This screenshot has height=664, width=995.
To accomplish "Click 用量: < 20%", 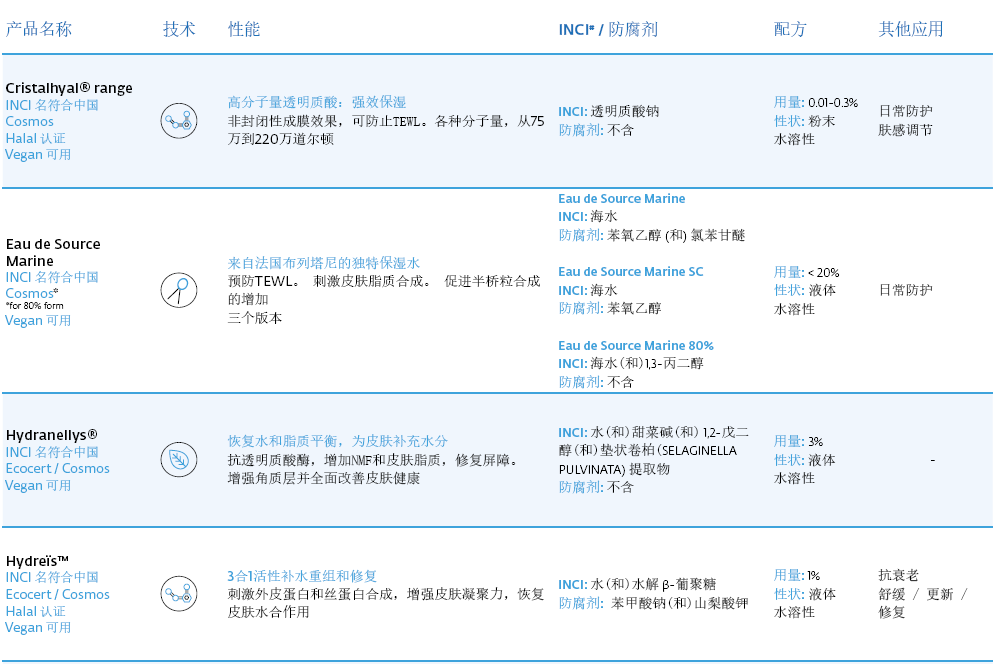I will tap(807, 272).
